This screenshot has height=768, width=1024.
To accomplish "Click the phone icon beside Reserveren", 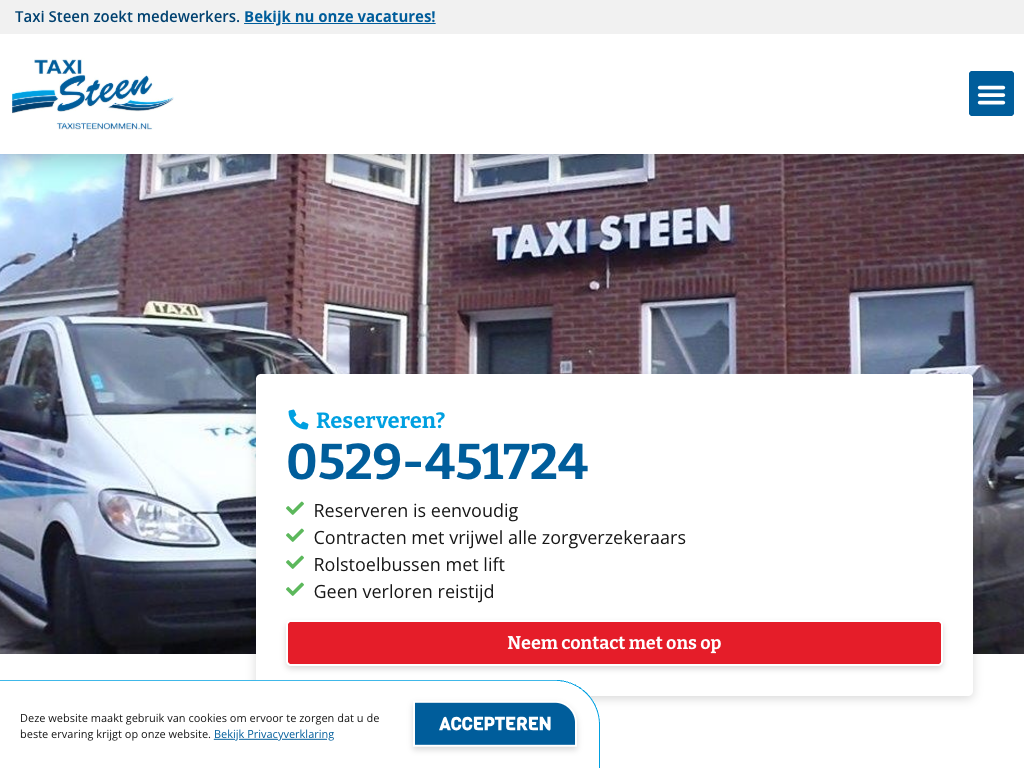I will (x=298, y=419).
